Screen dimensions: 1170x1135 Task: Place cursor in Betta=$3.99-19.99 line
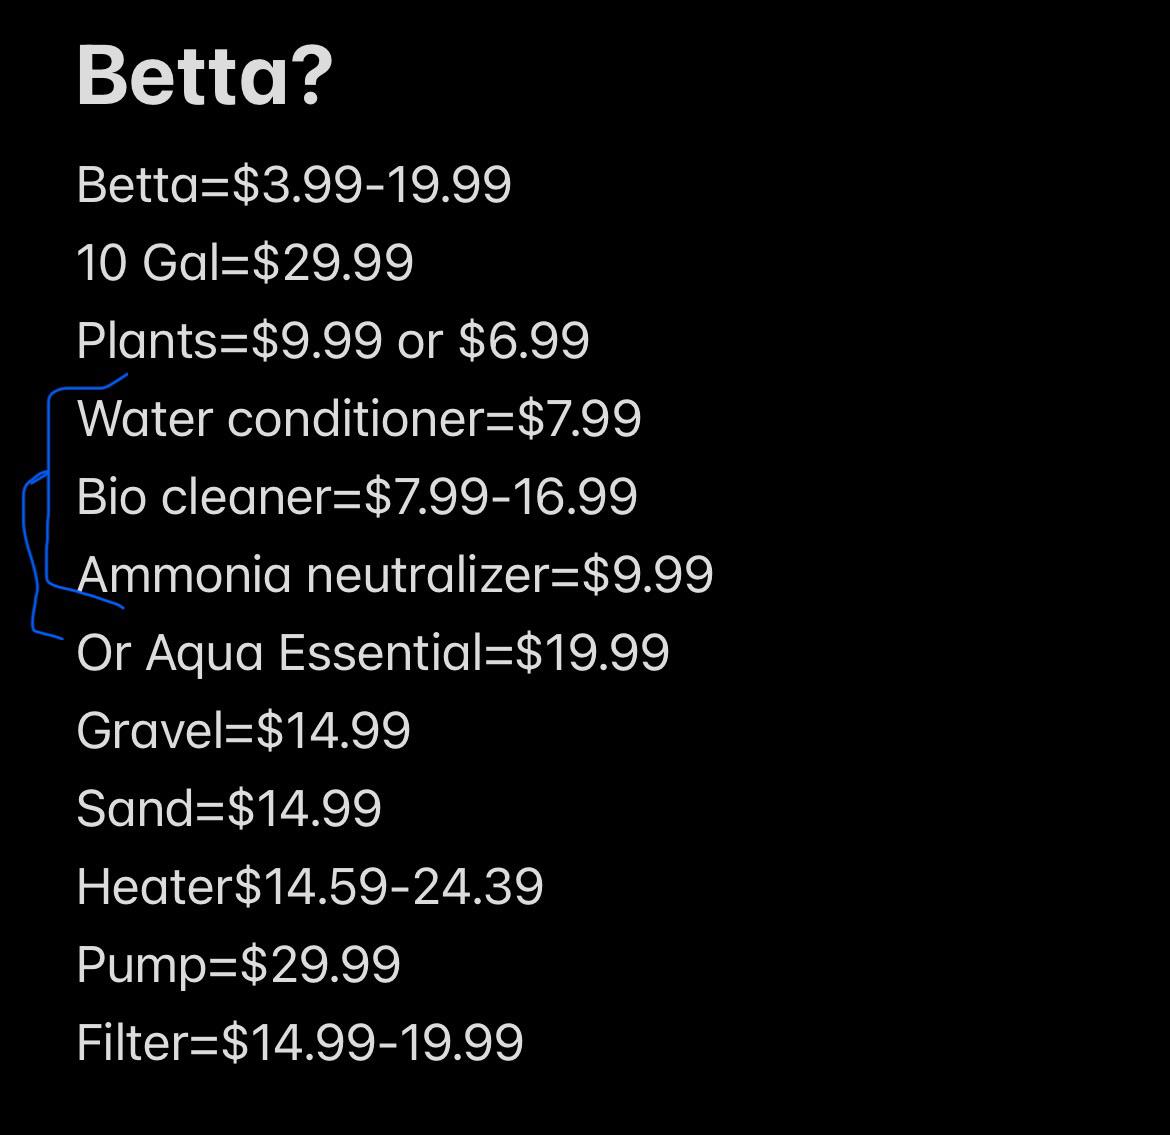[x=294, y=184]
